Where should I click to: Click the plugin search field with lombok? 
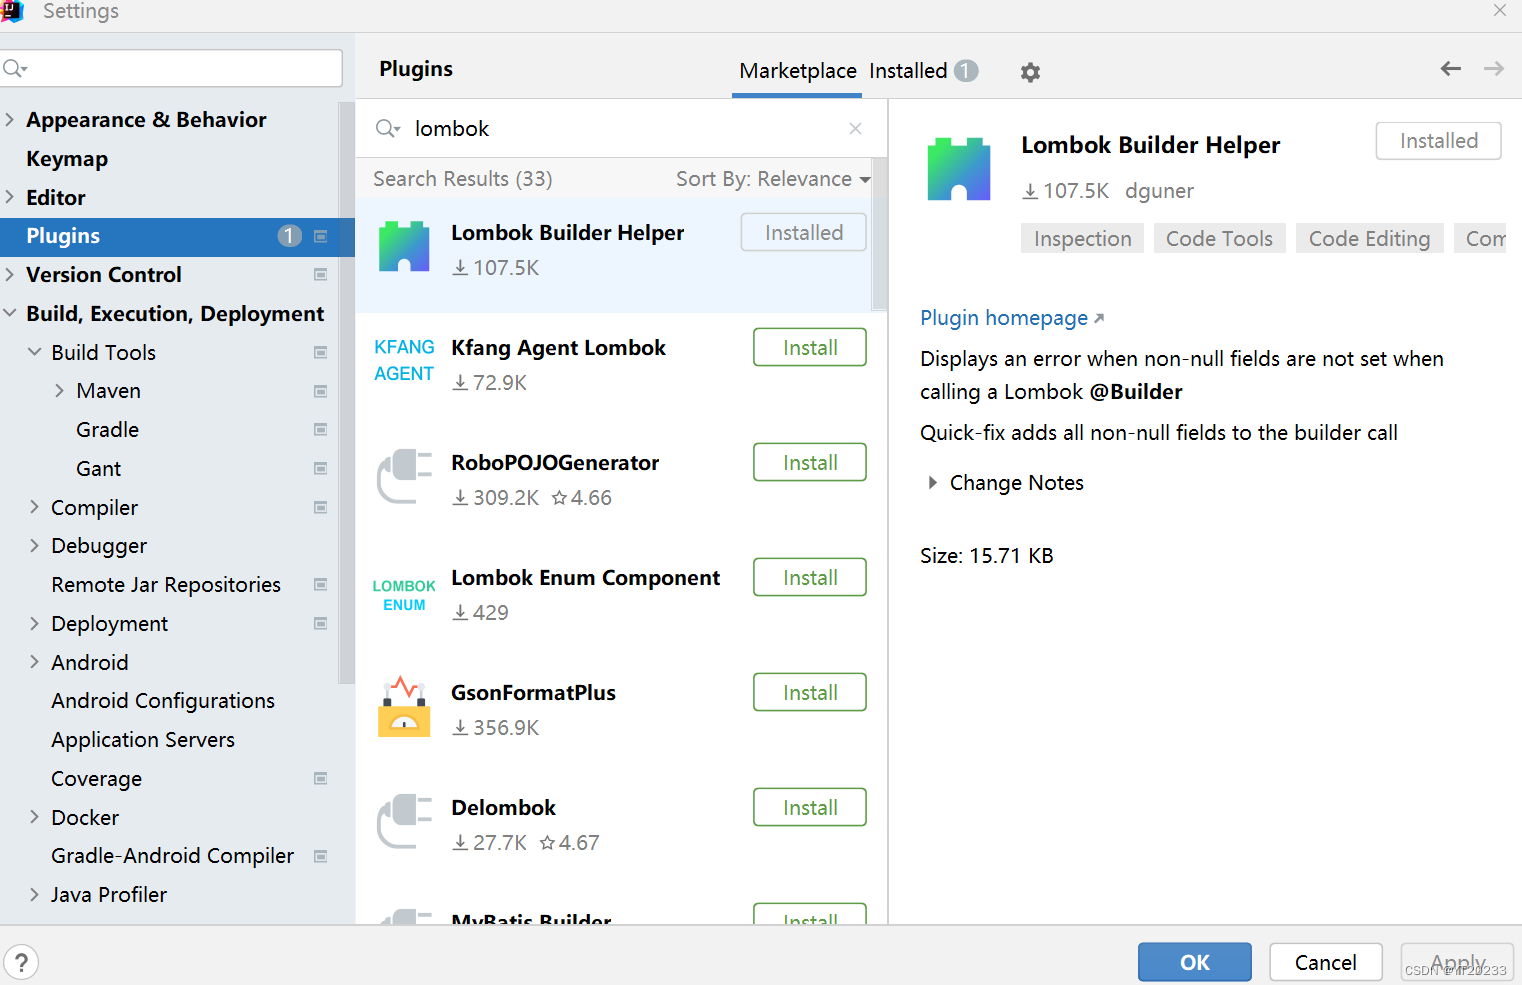pos(620,128)
